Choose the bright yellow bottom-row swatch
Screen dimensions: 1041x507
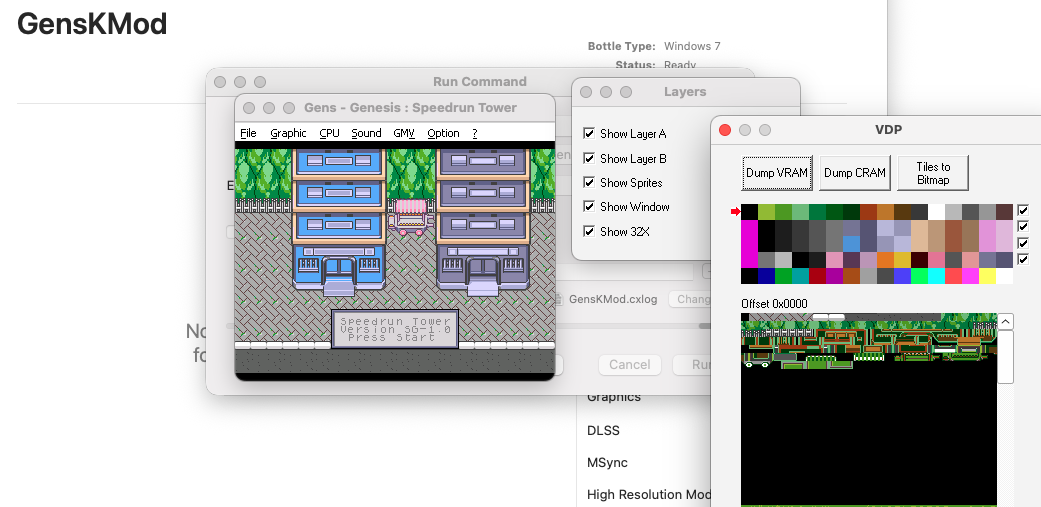(987, 275)
